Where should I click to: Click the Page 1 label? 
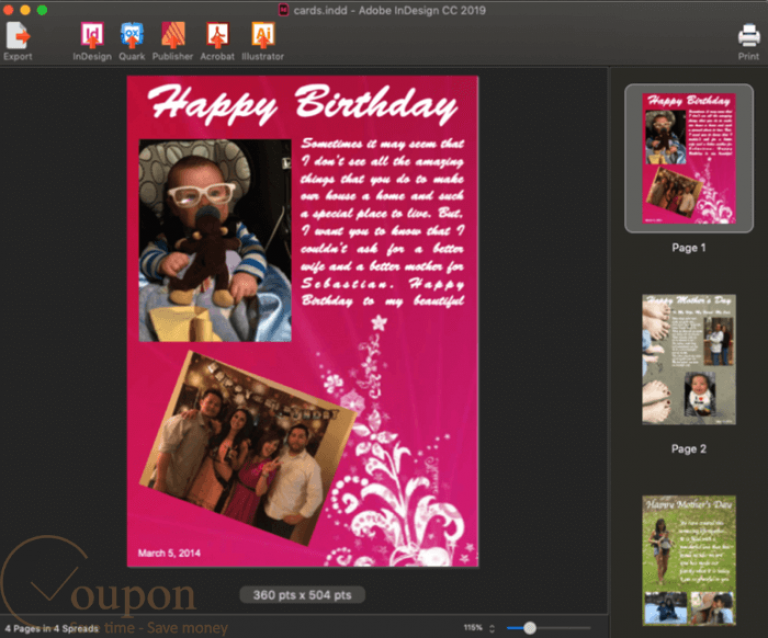(689, 248)
